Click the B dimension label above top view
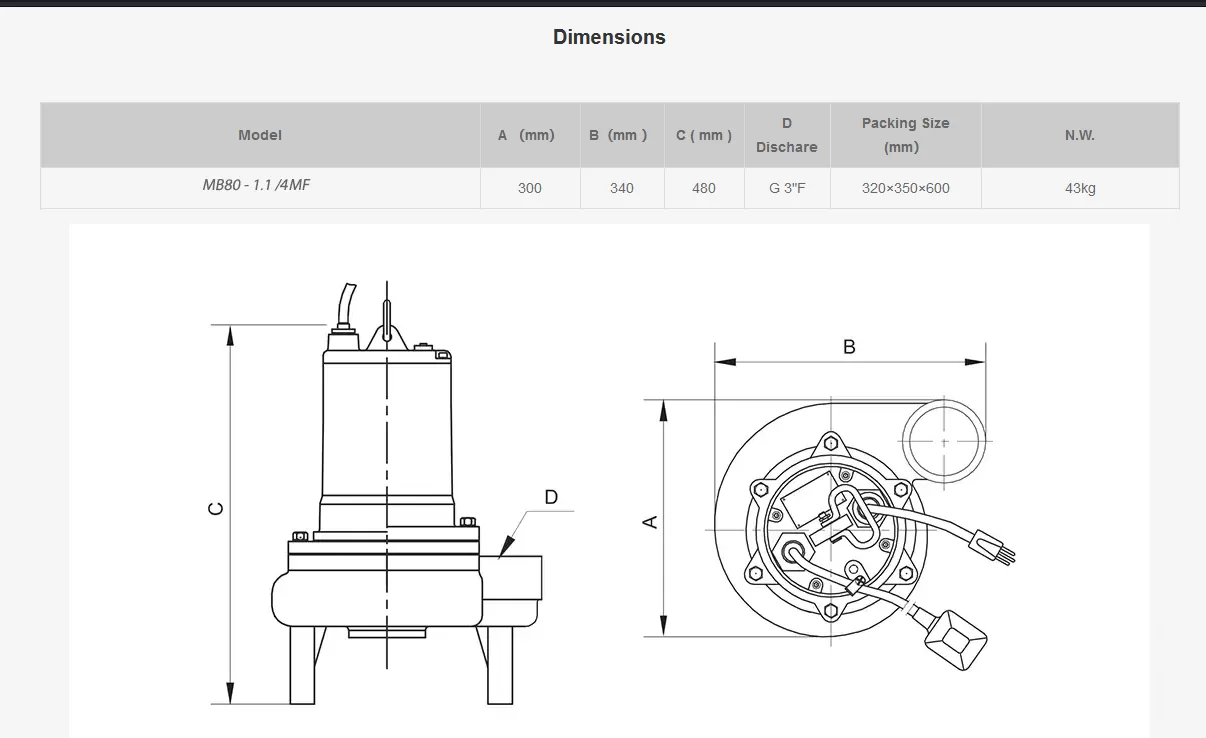The width and height of the screenshot is (1206, 738). [x=849, y=347]
